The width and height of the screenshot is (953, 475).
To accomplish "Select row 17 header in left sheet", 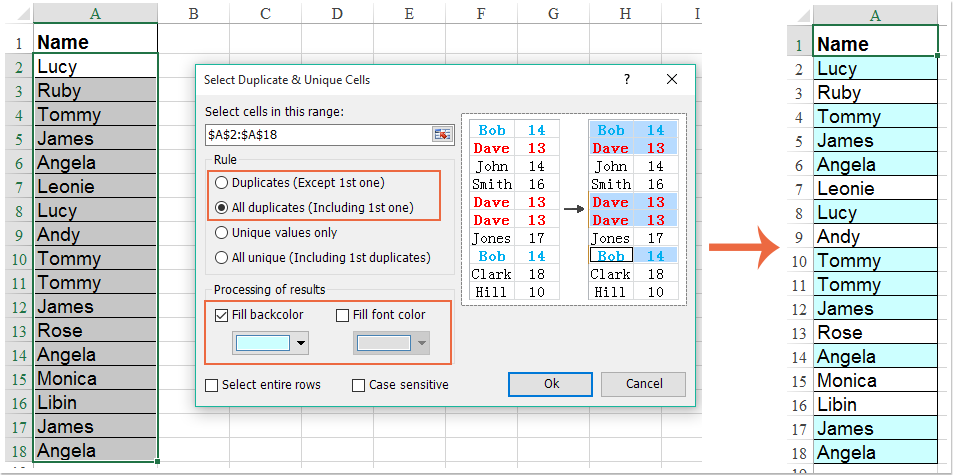I will pyautogui.click(x=18, y=428).
